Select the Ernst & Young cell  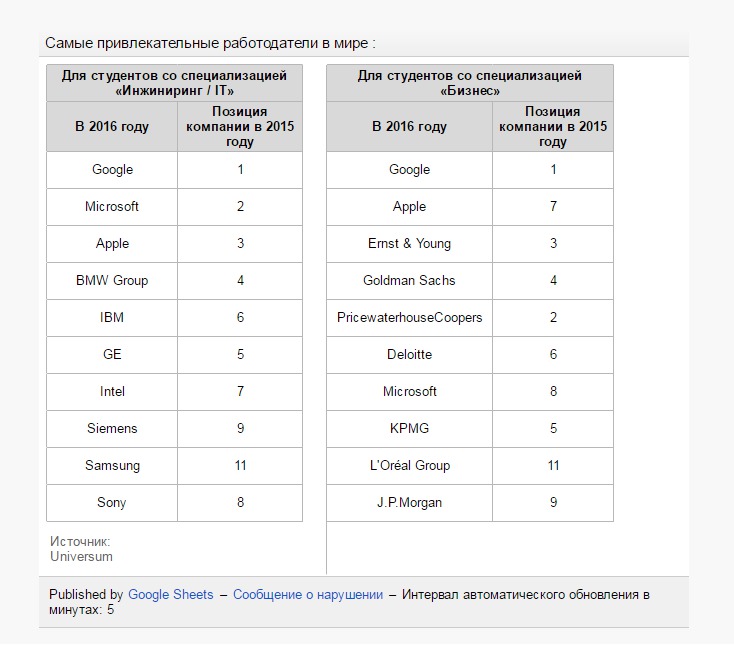[410, 244]
